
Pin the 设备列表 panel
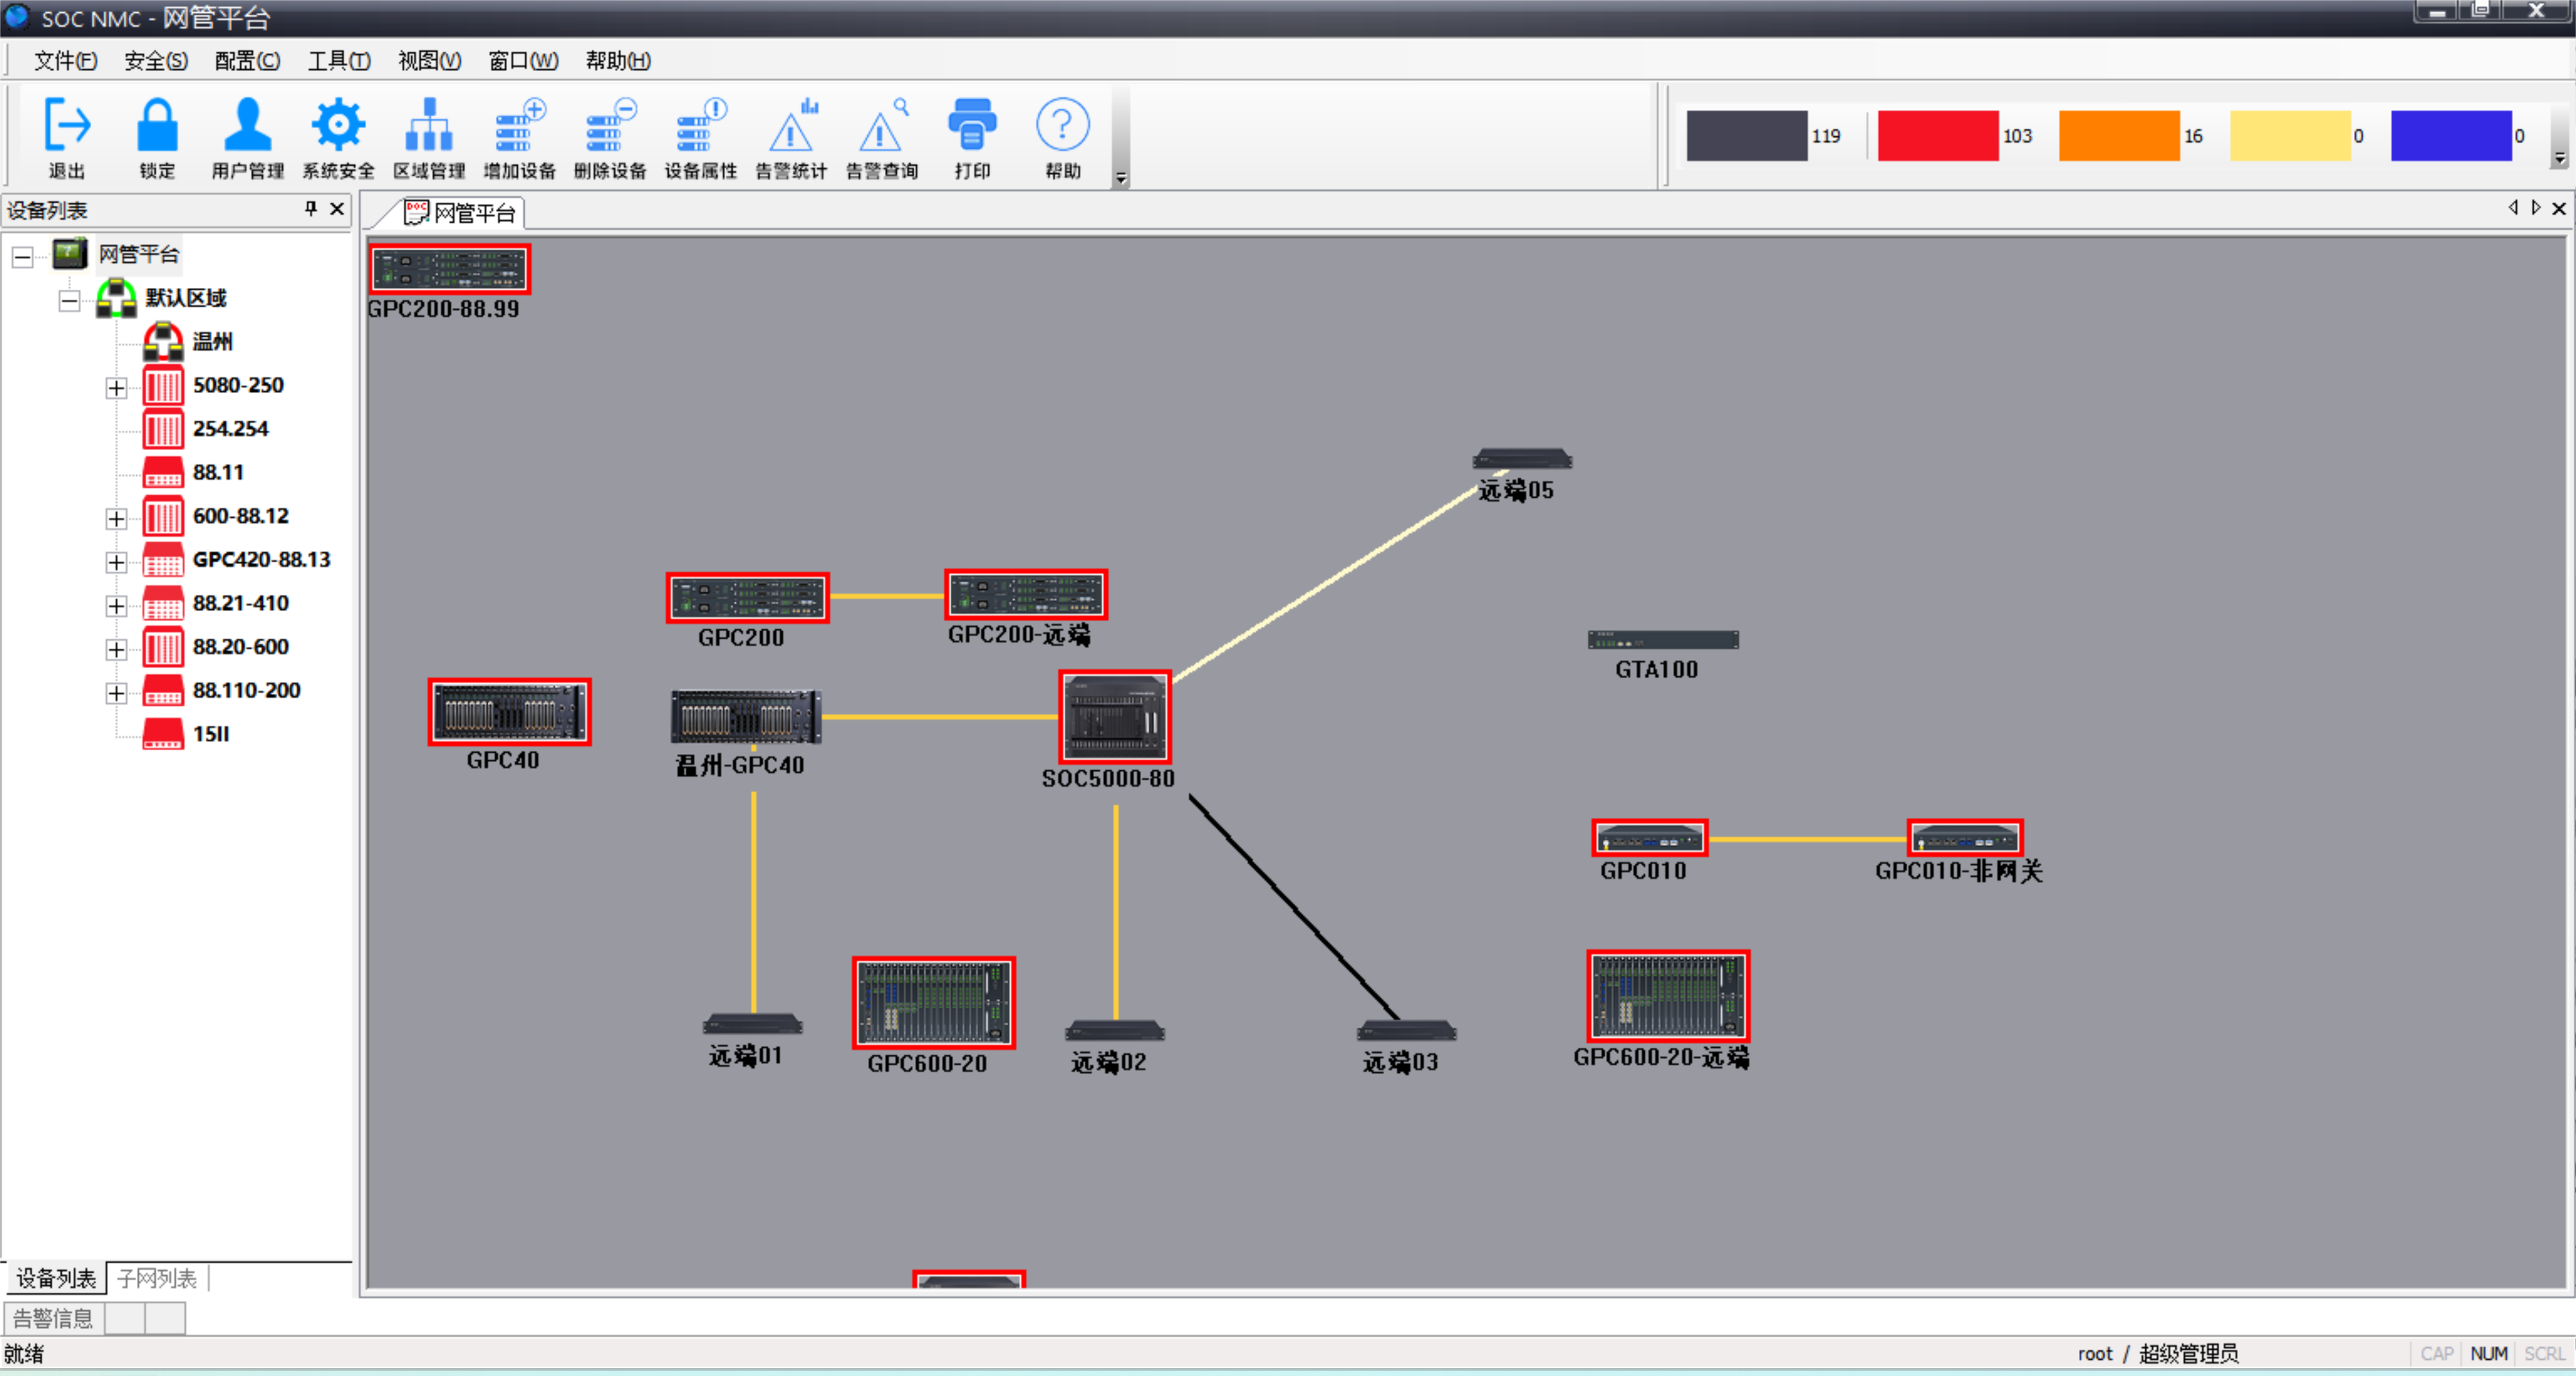coord(311,208)
